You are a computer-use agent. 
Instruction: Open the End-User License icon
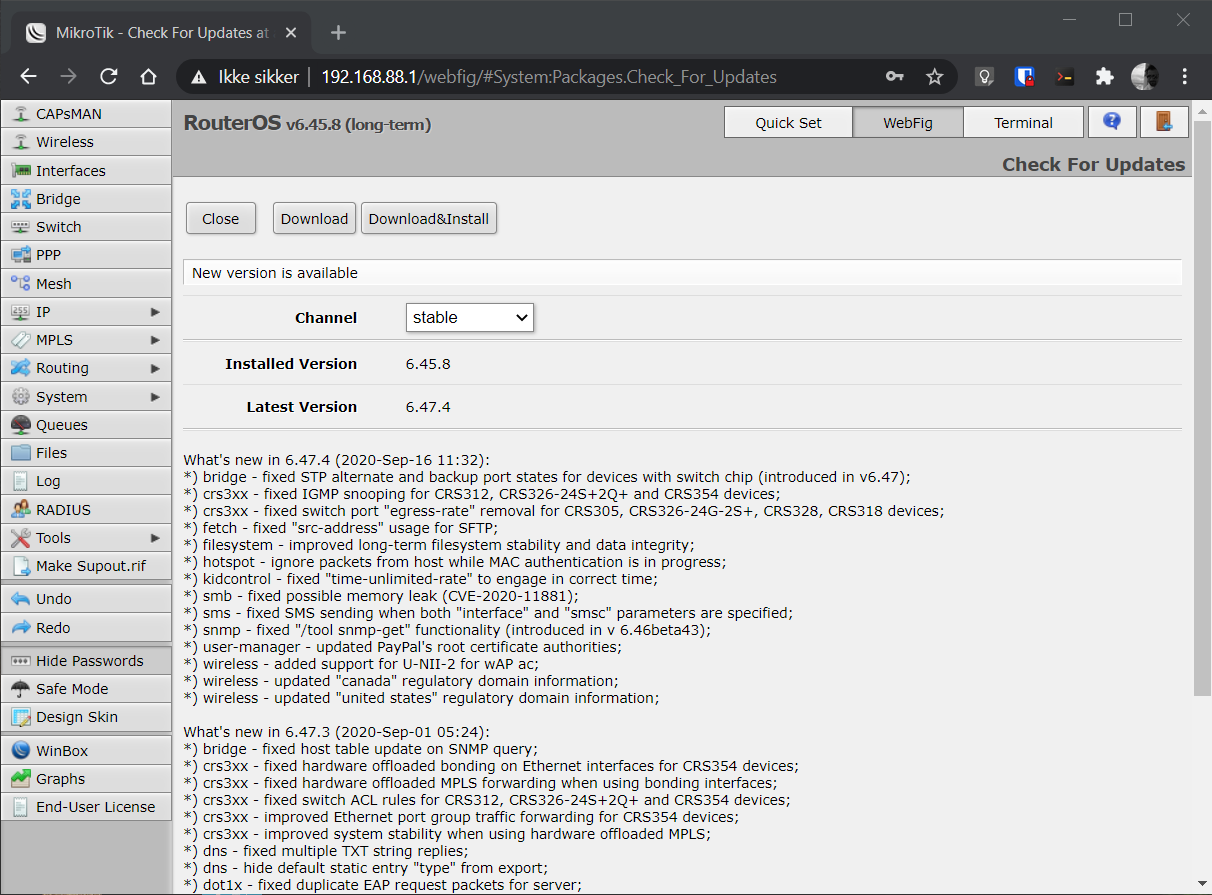[20, 807]
